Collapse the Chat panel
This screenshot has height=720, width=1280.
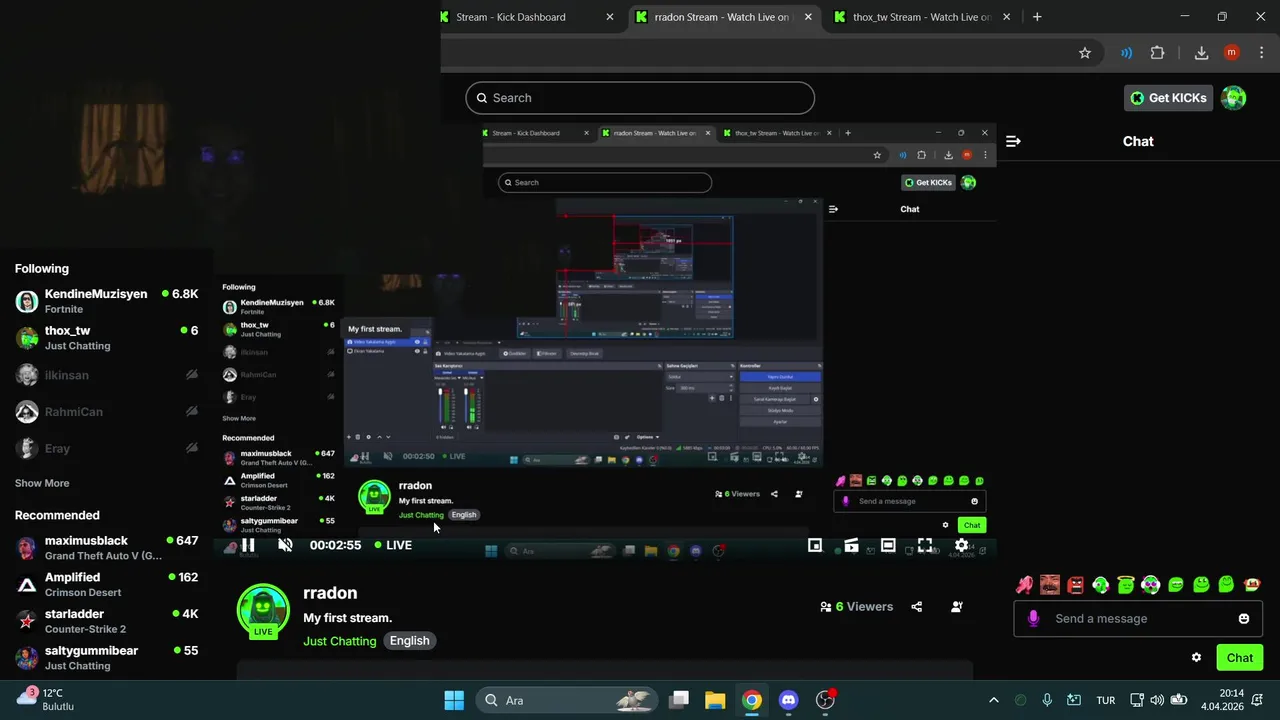pos(1013,141)
